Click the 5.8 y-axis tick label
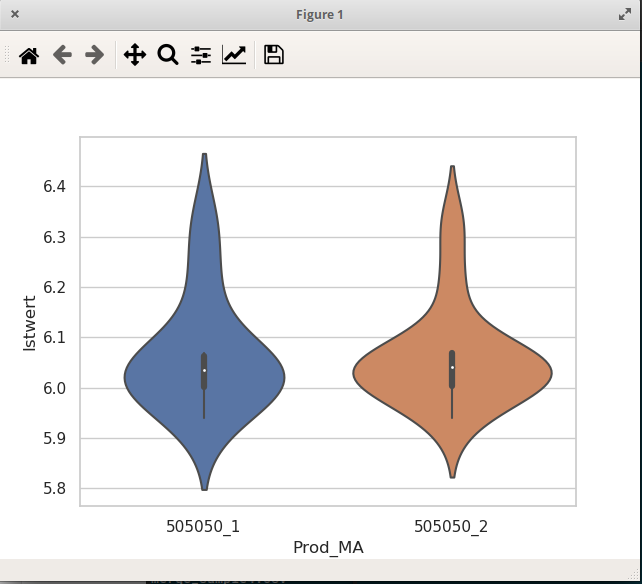 pos(54,489)
